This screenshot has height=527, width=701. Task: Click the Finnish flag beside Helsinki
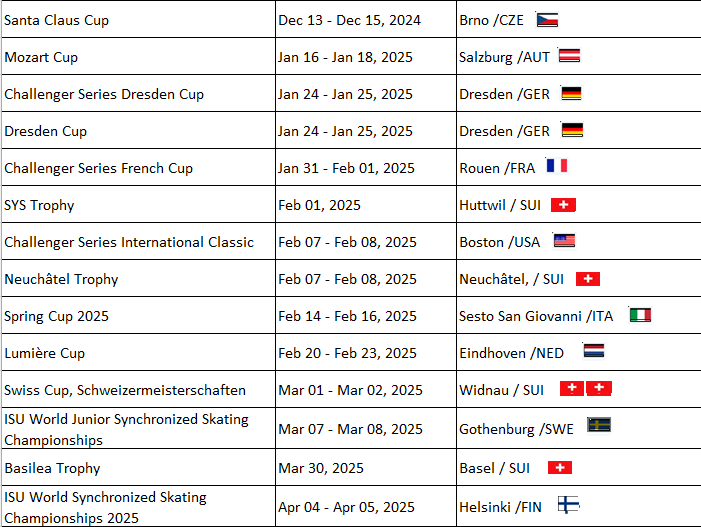(569, 505)
